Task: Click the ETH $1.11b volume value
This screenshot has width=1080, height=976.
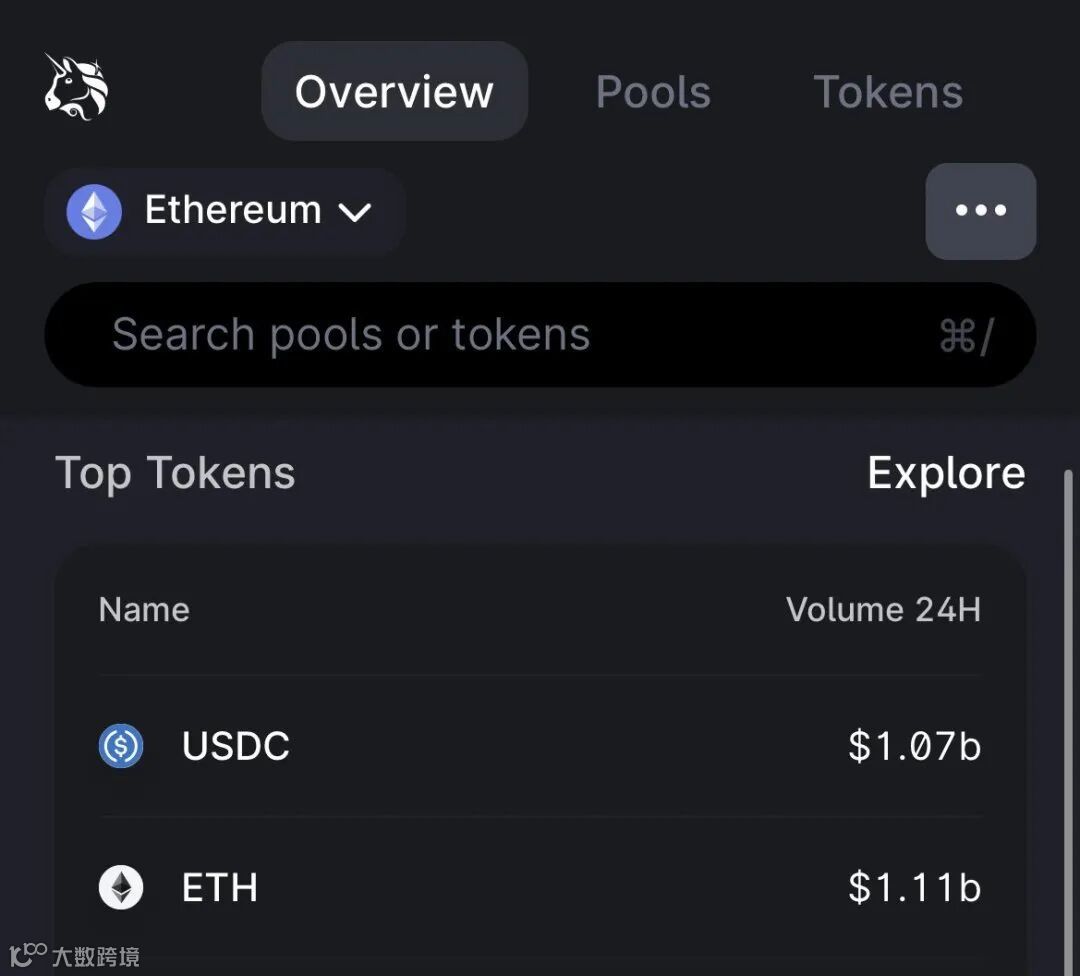Action: pos(915,887)
